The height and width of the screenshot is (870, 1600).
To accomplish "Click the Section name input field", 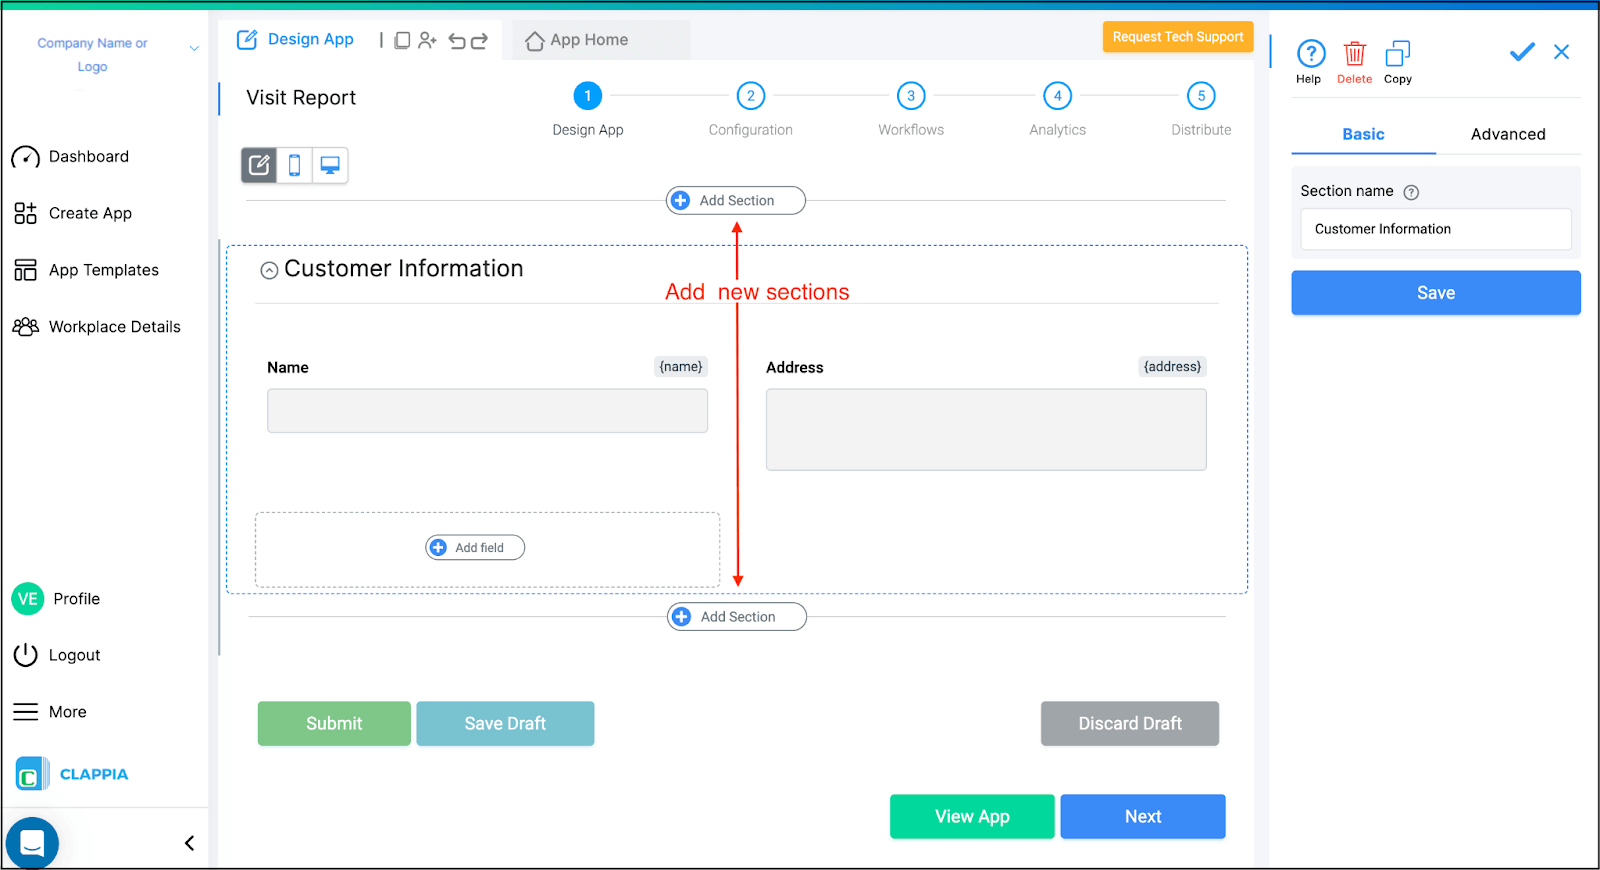I will [x=1436, y=229].
